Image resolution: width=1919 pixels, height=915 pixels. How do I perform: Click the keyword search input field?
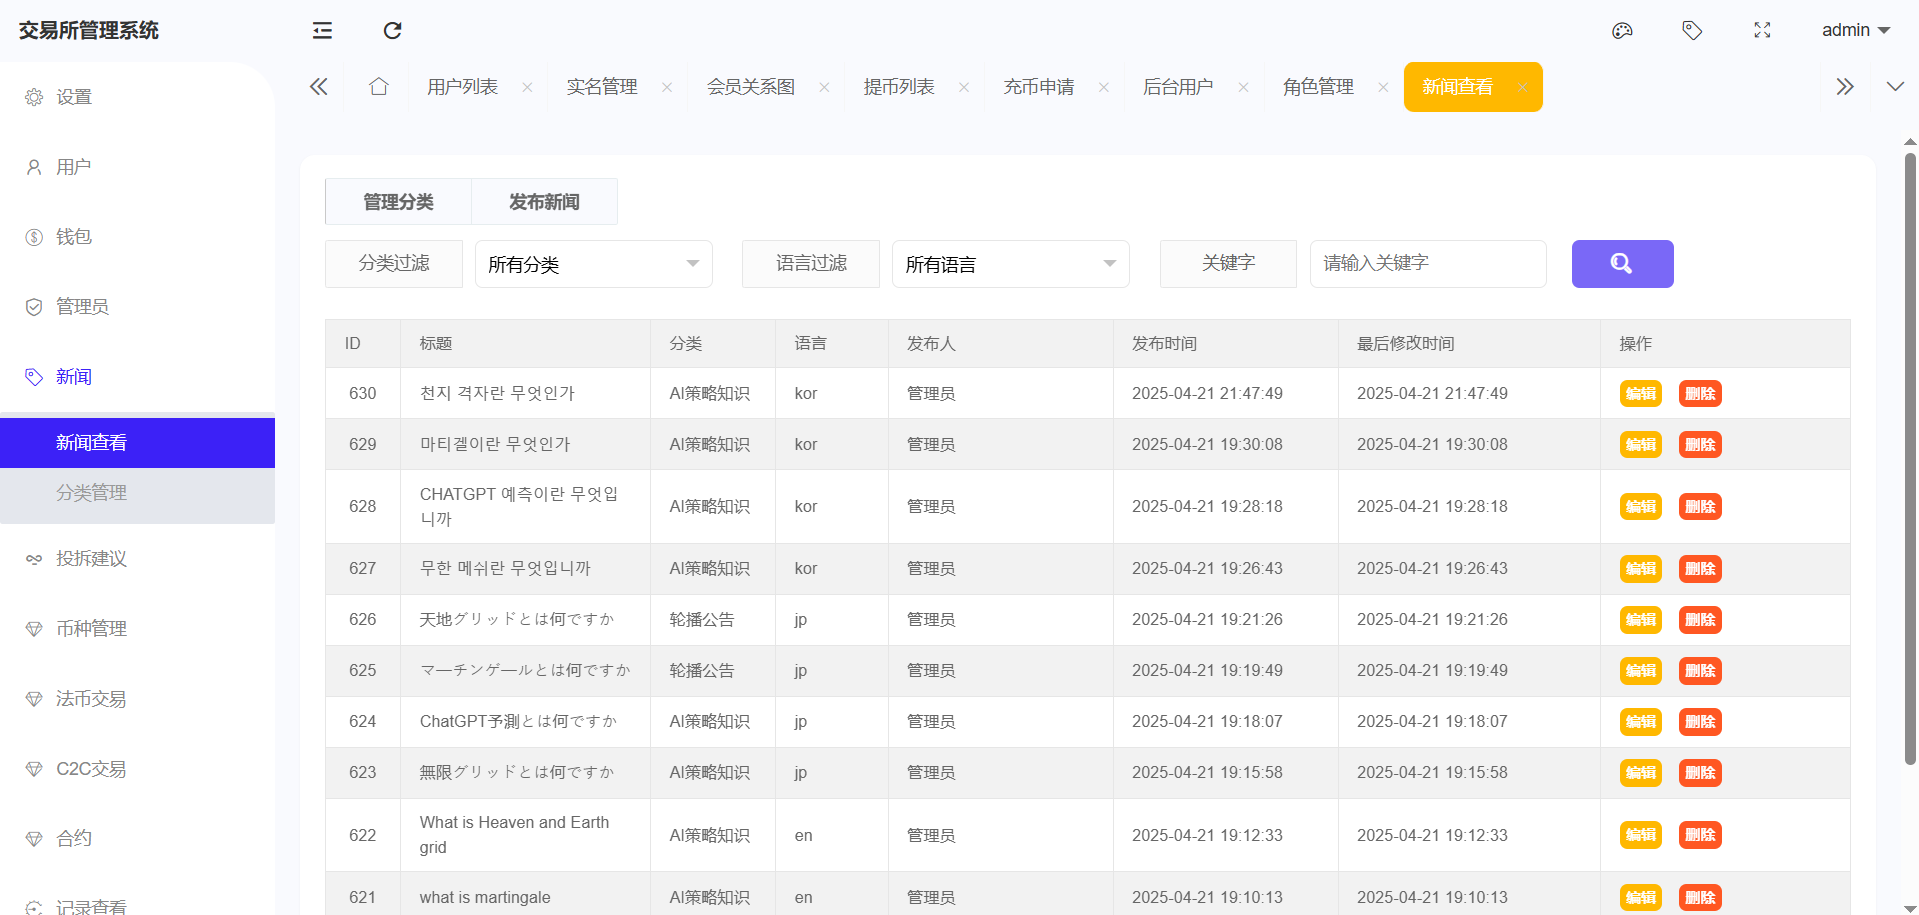(1427, 264)
